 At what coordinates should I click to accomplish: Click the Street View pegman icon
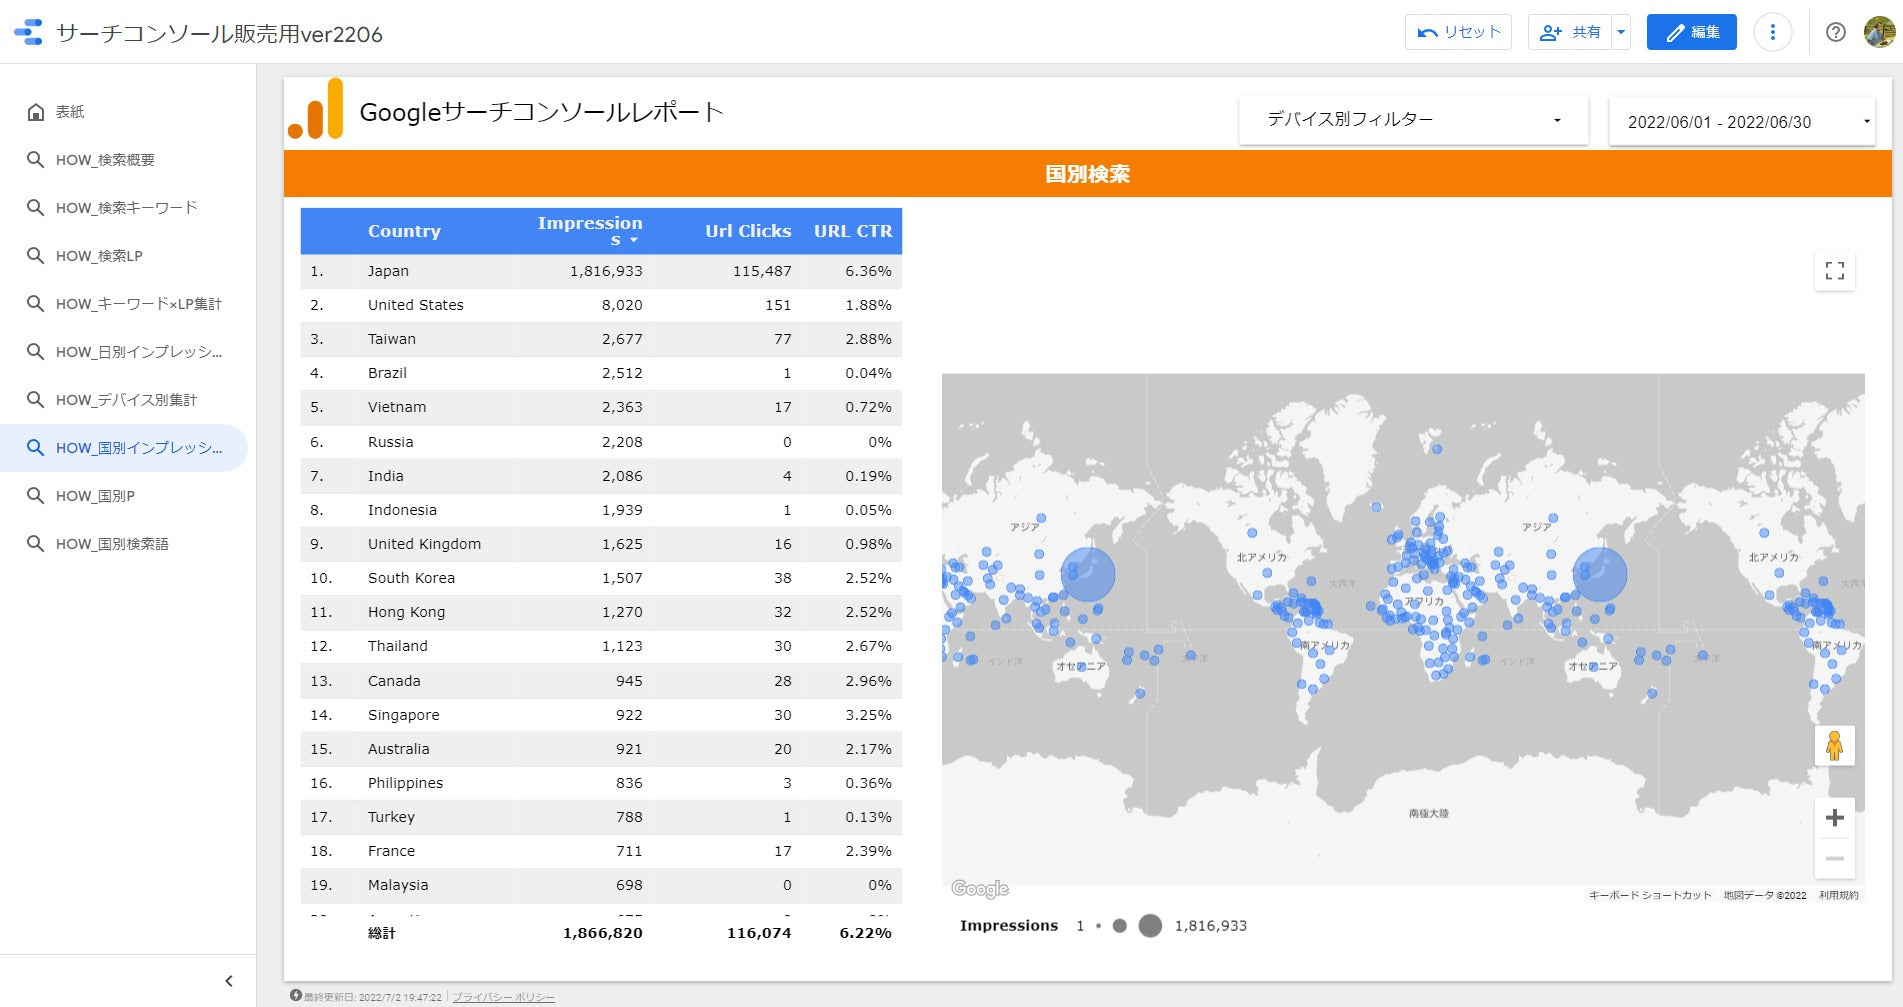(1834, 746)
